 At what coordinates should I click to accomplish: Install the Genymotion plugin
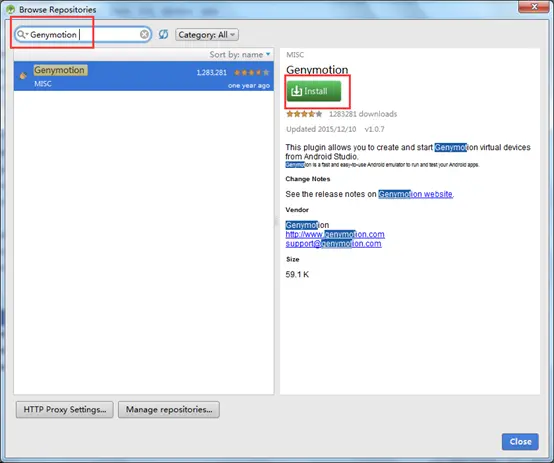(314, 91)
